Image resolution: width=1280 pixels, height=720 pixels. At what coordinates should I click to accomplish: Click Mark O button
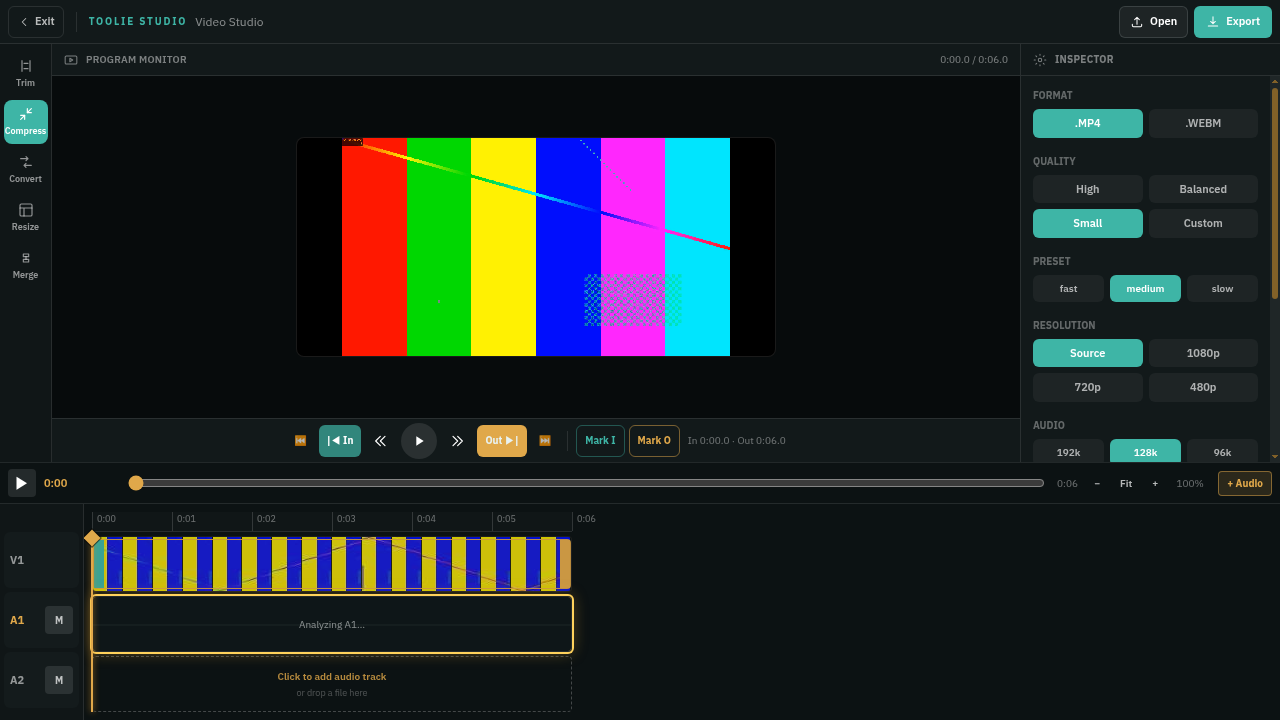pyautogui.click(x=654, y=441)
